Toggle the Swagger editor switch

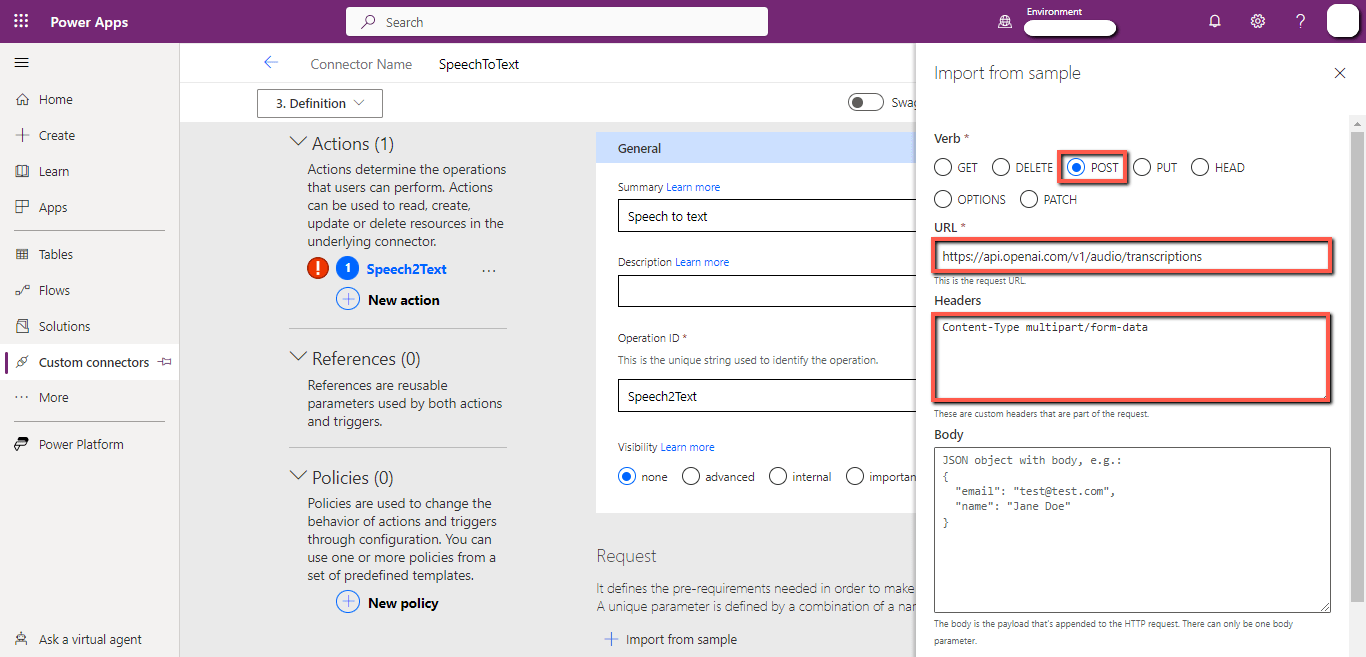coord(866,102)
